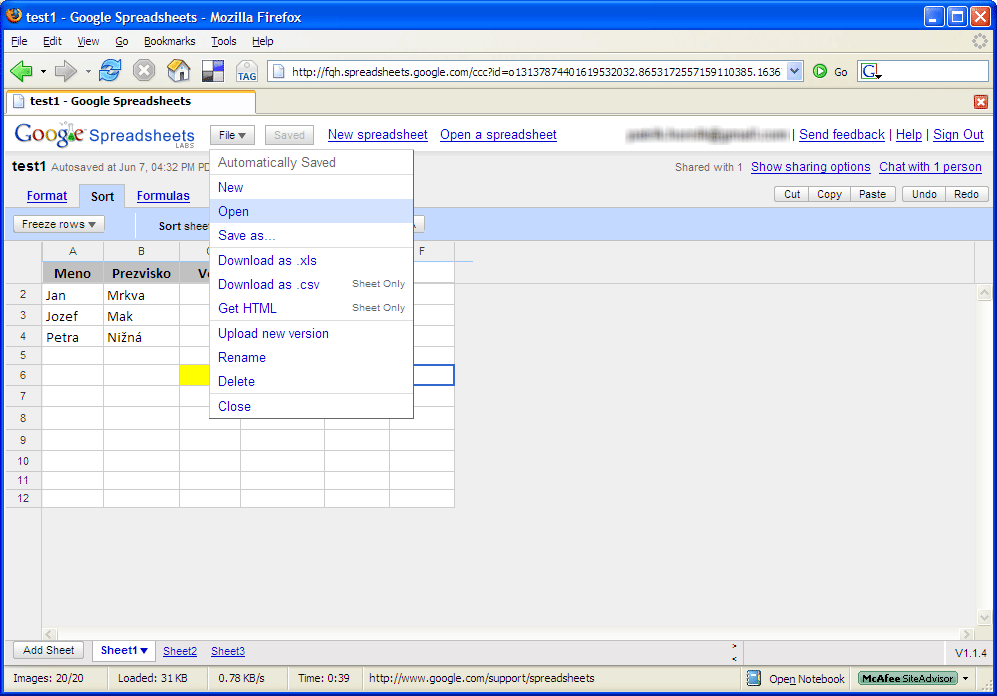This screenshot has width=997, height=696.
Task: Click the Send feedback link
Action: (842, 135)
